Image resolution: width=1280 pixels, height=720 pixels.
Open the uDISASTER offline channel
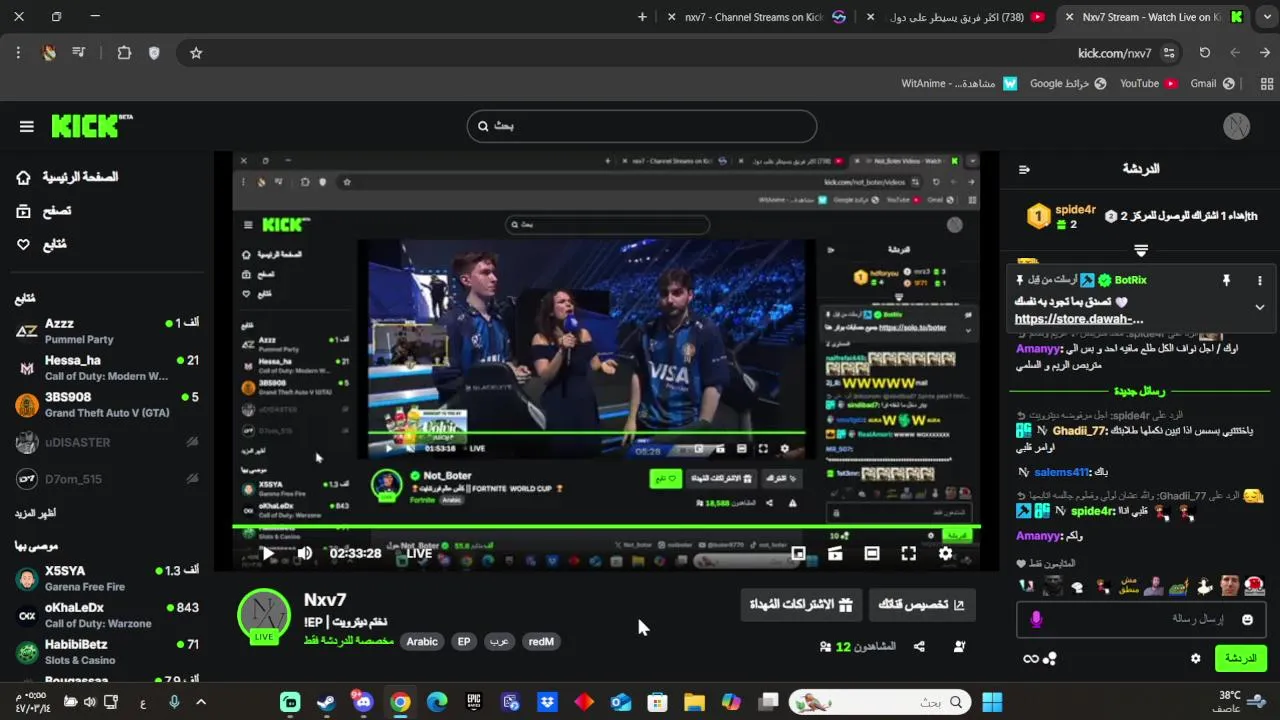pyautogui.click(x=106, y=442)
